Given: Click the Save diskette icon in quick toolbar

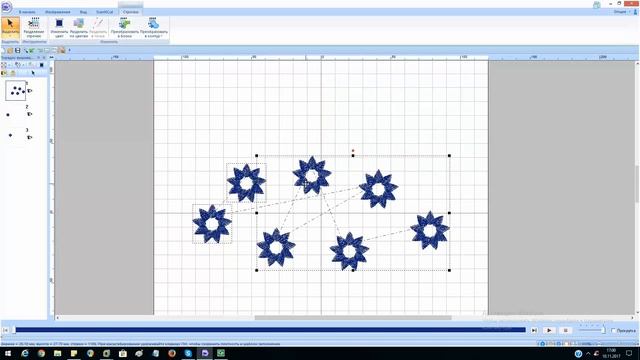Looking at the screenshot, I should [x=18, y=50].
